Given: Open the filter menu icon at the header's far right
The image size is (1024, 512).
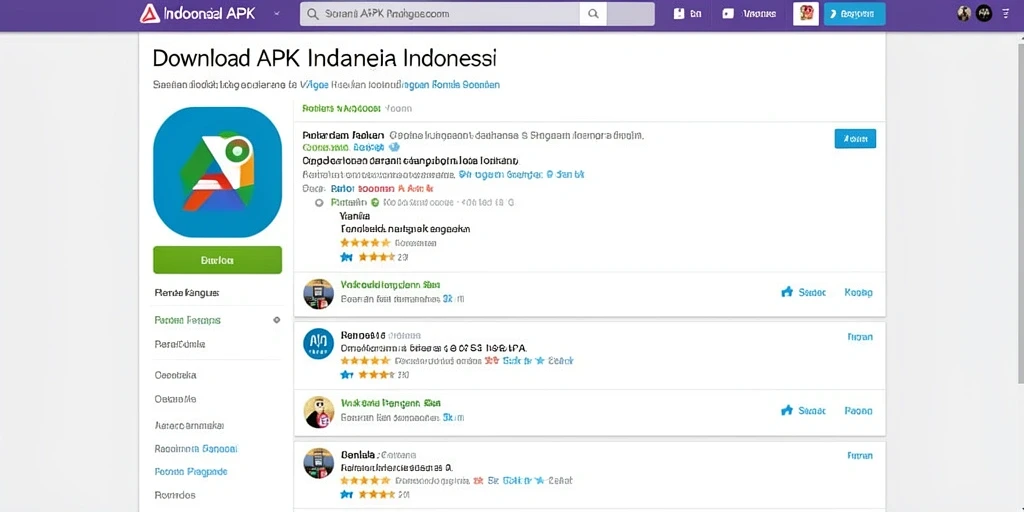Looking at the screenshot, I should (x=1005, y=13).
